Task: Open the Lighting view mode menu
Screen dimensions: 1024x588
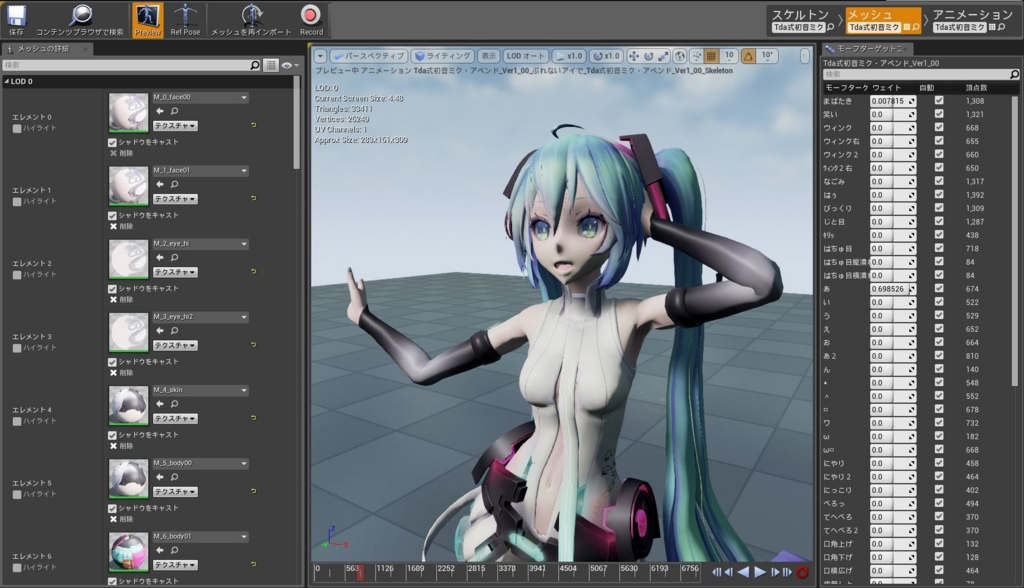Action: point(443,56)
